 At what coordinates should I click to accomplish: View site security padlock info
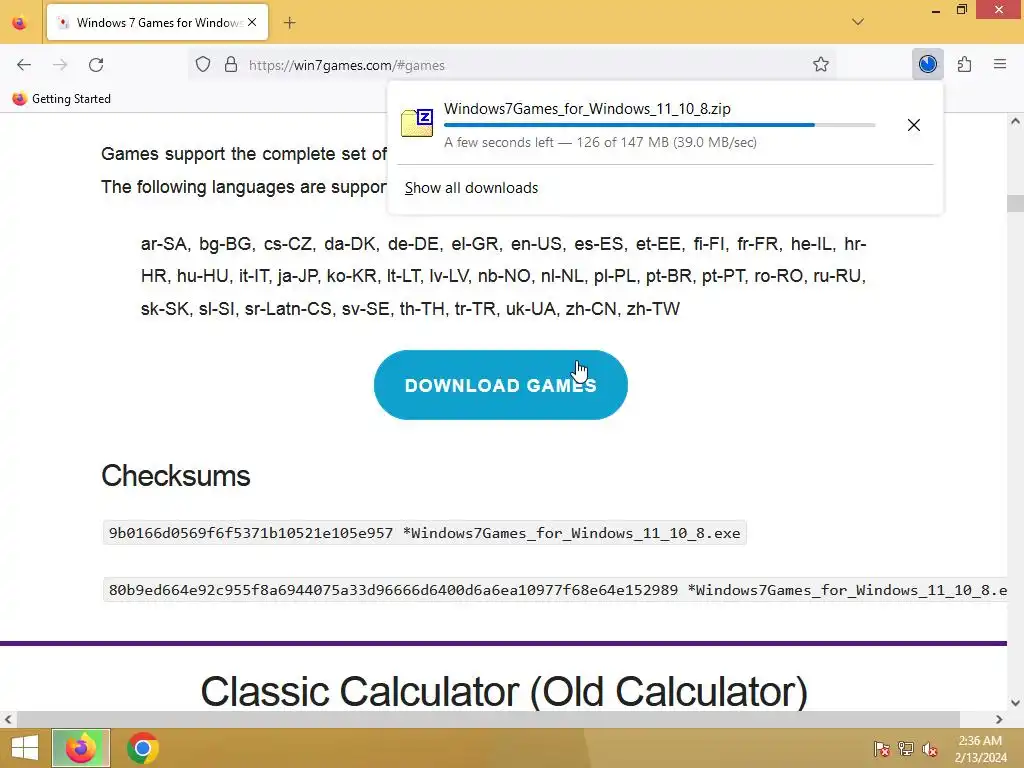(231, 65)
